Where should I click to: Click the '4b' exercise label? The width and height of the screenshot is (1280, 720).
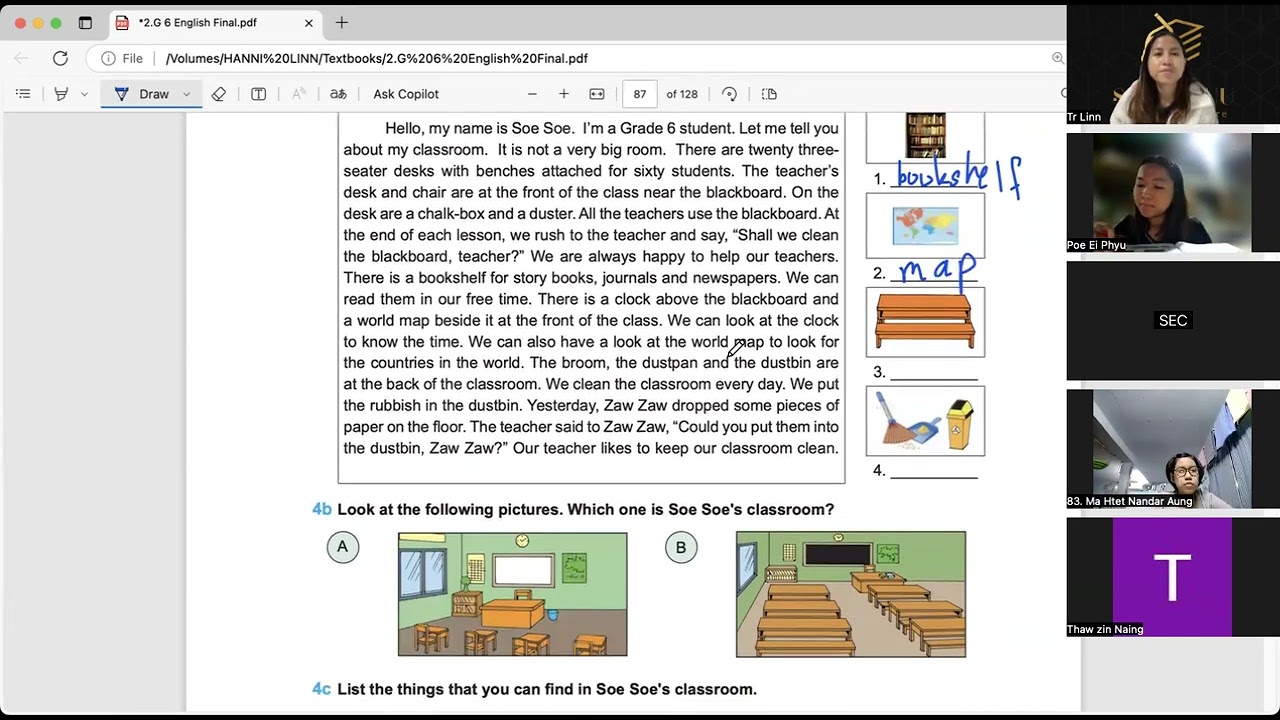click(x=321, y=509)
